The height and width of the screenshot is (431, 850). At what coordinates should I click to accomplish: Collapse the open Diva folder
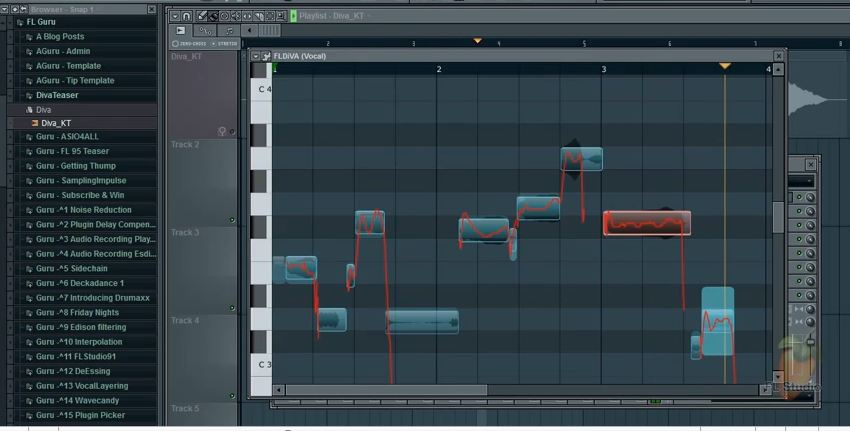[43, 110]
